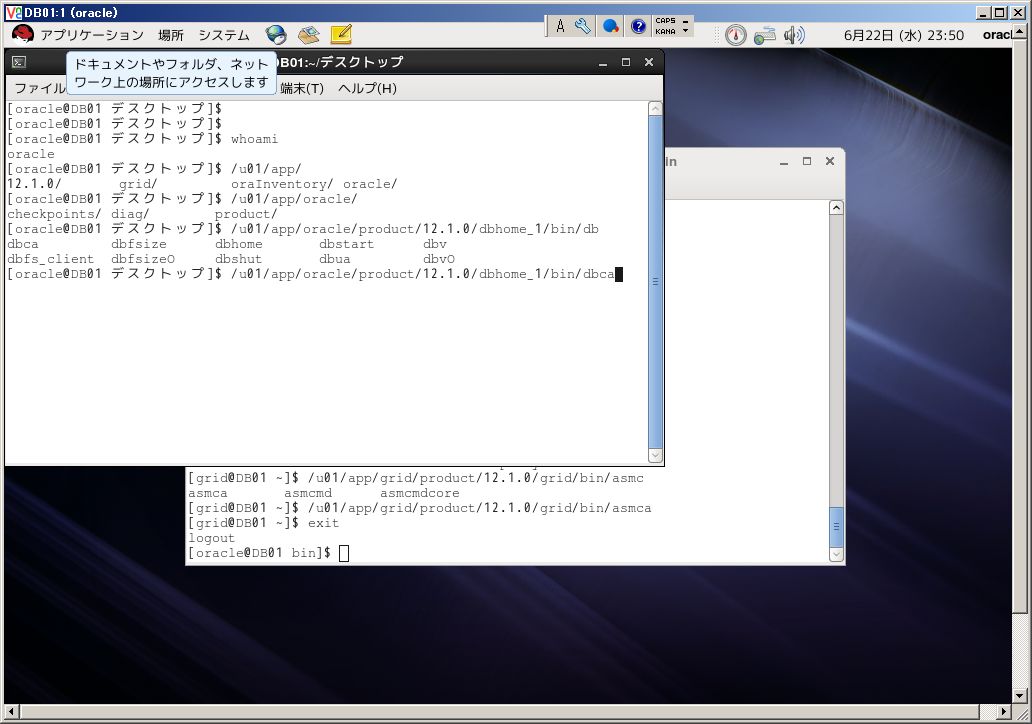The image size is (1032, 724).
Task: Click the Red Hat logo icon
Action: pyautogui.click(x=22, y=34)
